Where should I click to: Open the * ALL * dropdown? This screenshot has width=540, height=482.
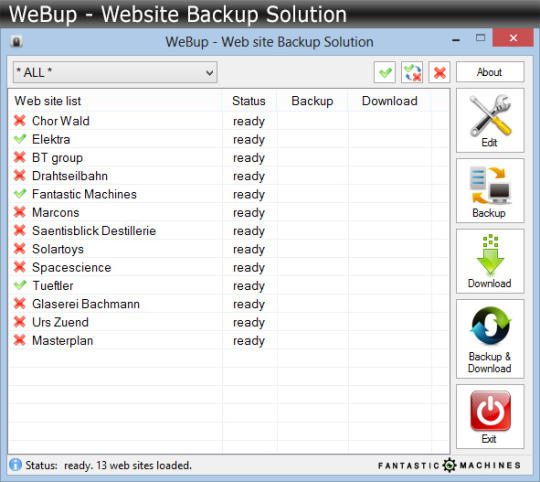[x=115, y=72]
